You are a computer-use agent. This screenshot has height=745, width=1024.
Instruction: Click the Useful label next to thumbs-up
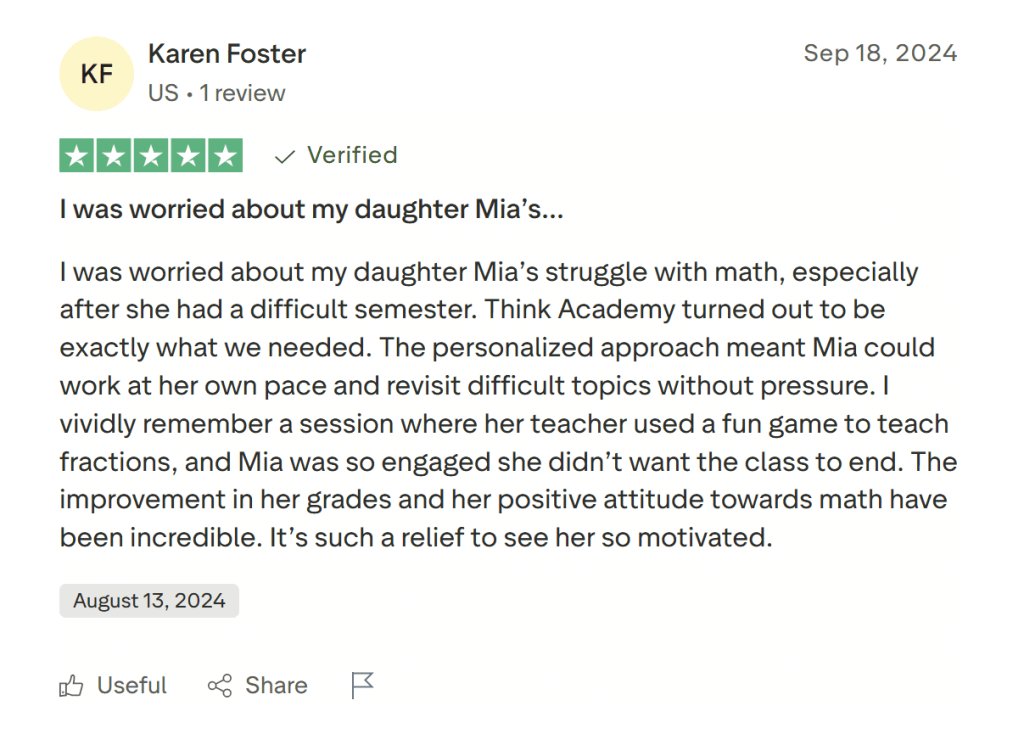click(131, 686)
